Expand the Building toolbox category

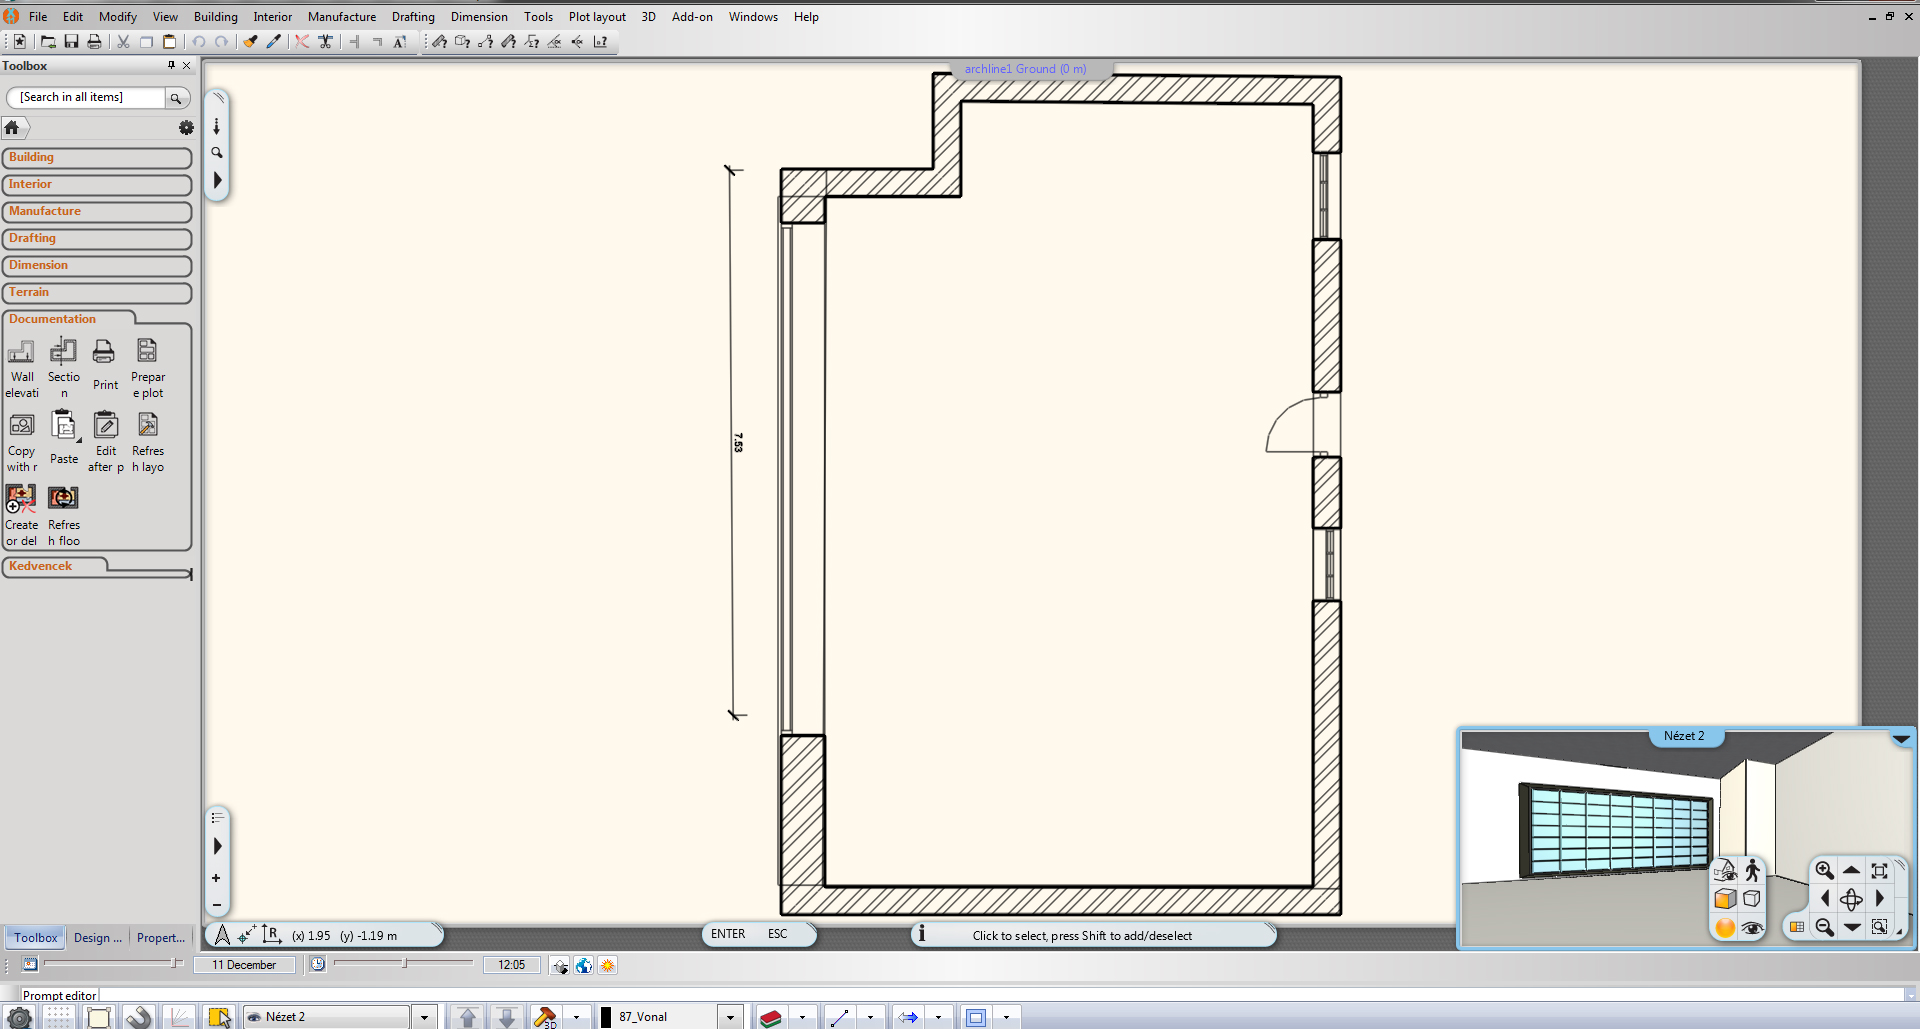[96, 158]
